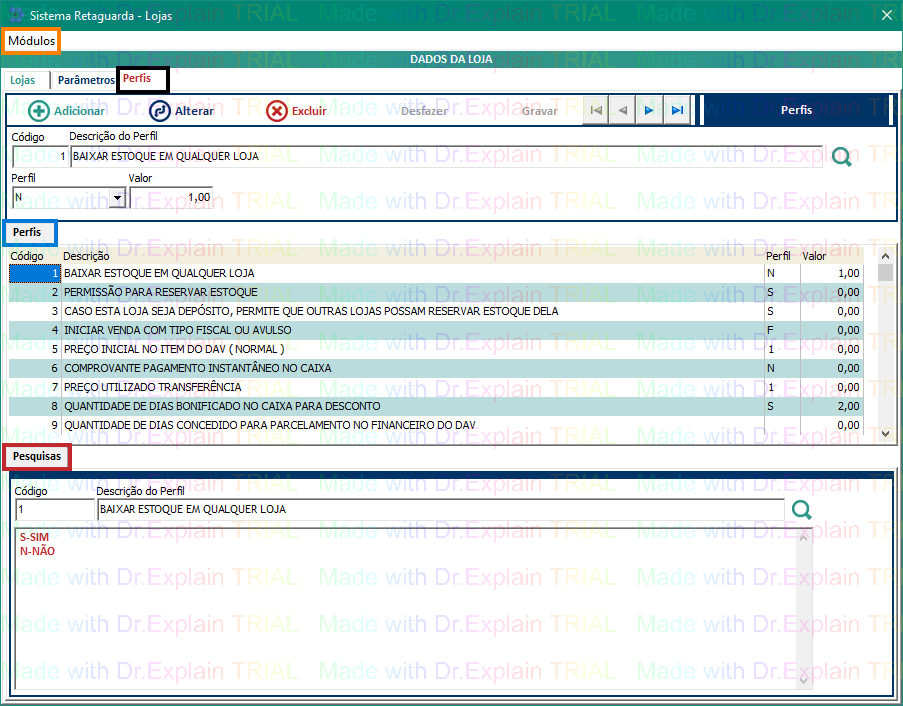Image resolution: width=903 pixels, height=706 pixels.
Task: Click the green Adicionar plus icon
Action: click(x=39, y=111)
